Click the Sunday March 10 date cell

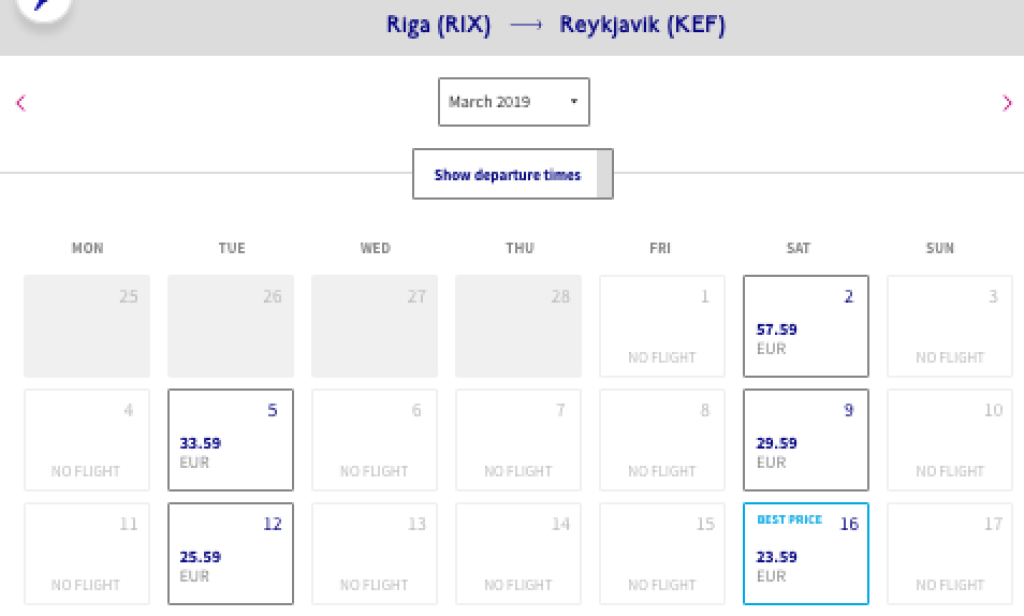pos(950,440)
